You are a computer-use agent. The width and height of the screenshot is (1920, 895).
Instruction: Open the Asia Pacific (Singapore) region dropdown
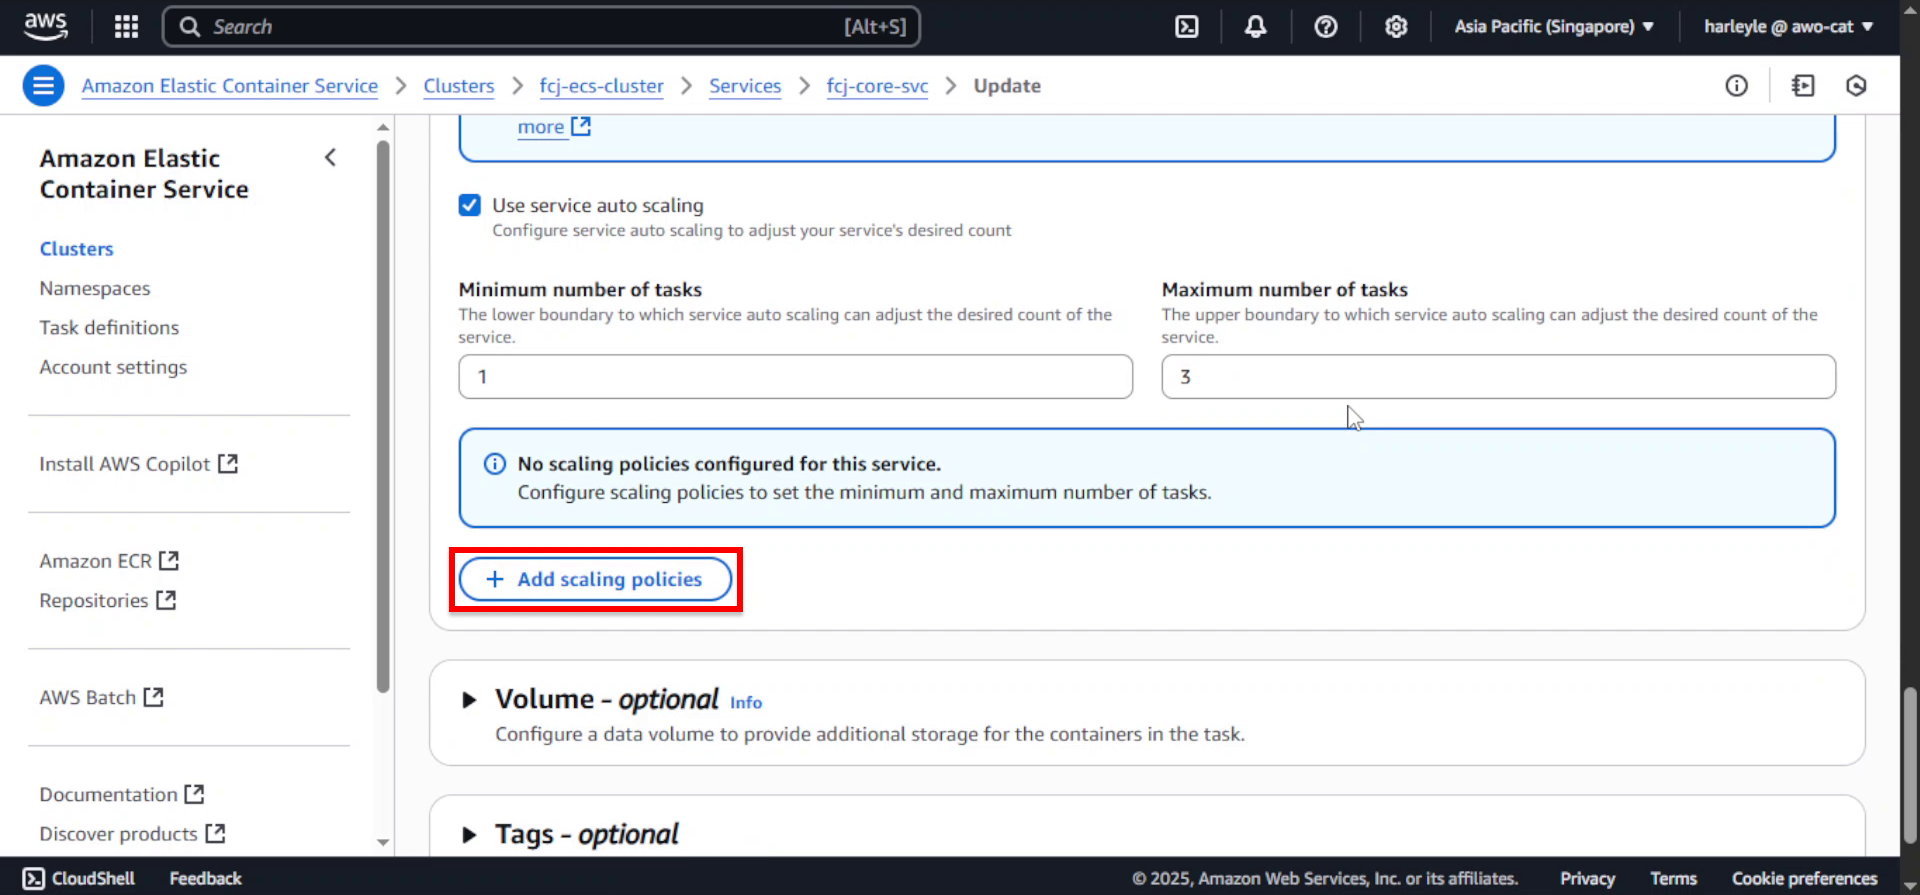(x=1553, y=27)
